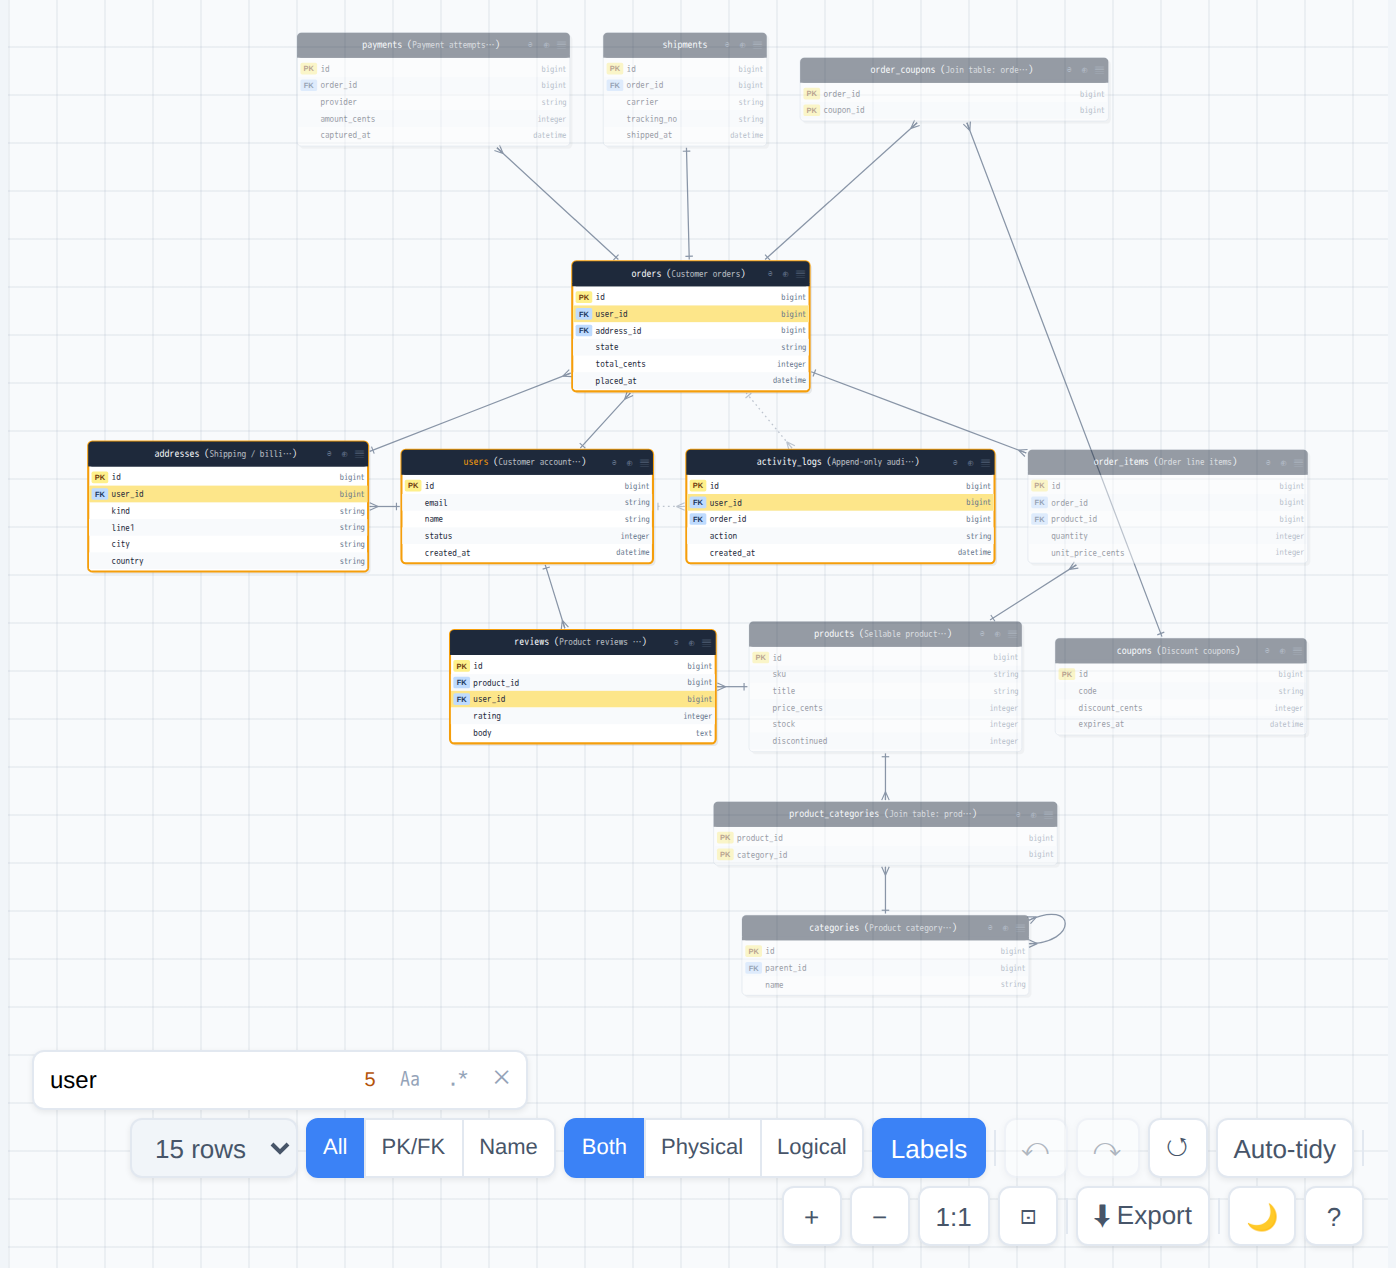The height and width of the screenshot is (1268, 1396).
Task: Select the PK/FK column filter tab
Action: tap(413, 1148)
